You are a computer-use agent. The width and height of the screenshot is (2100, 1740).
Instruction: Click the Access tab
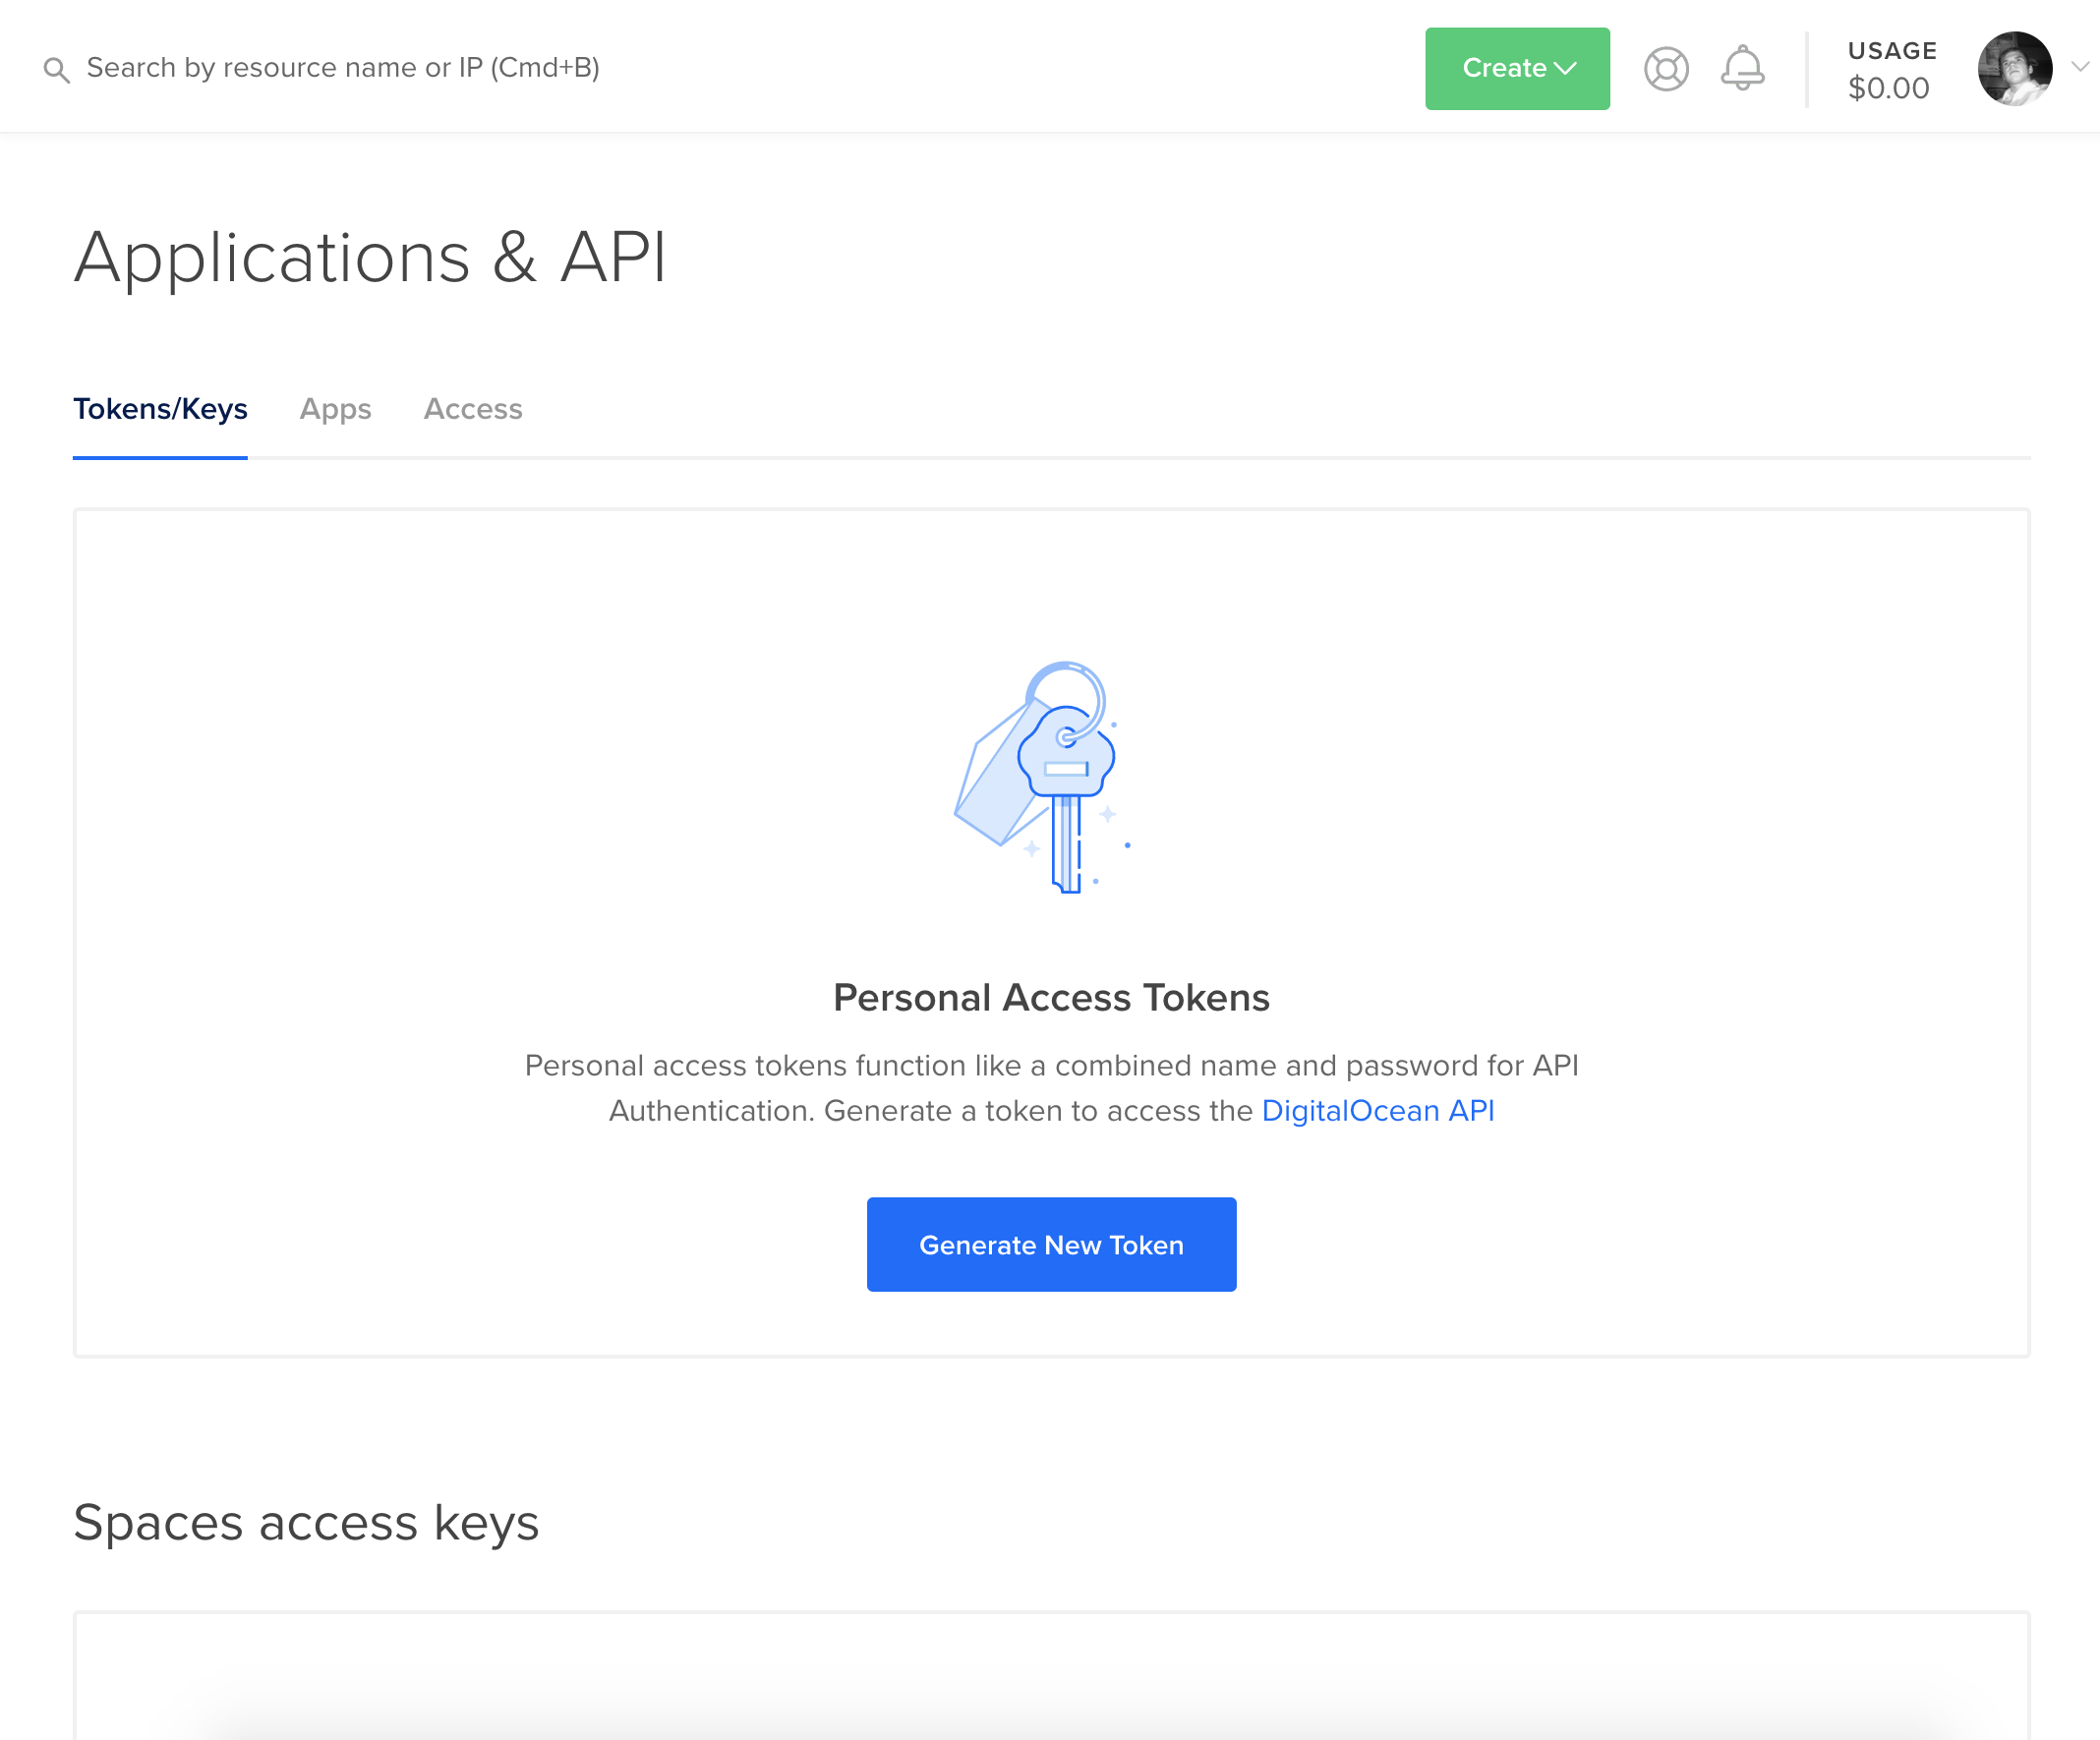pos(473,408)
